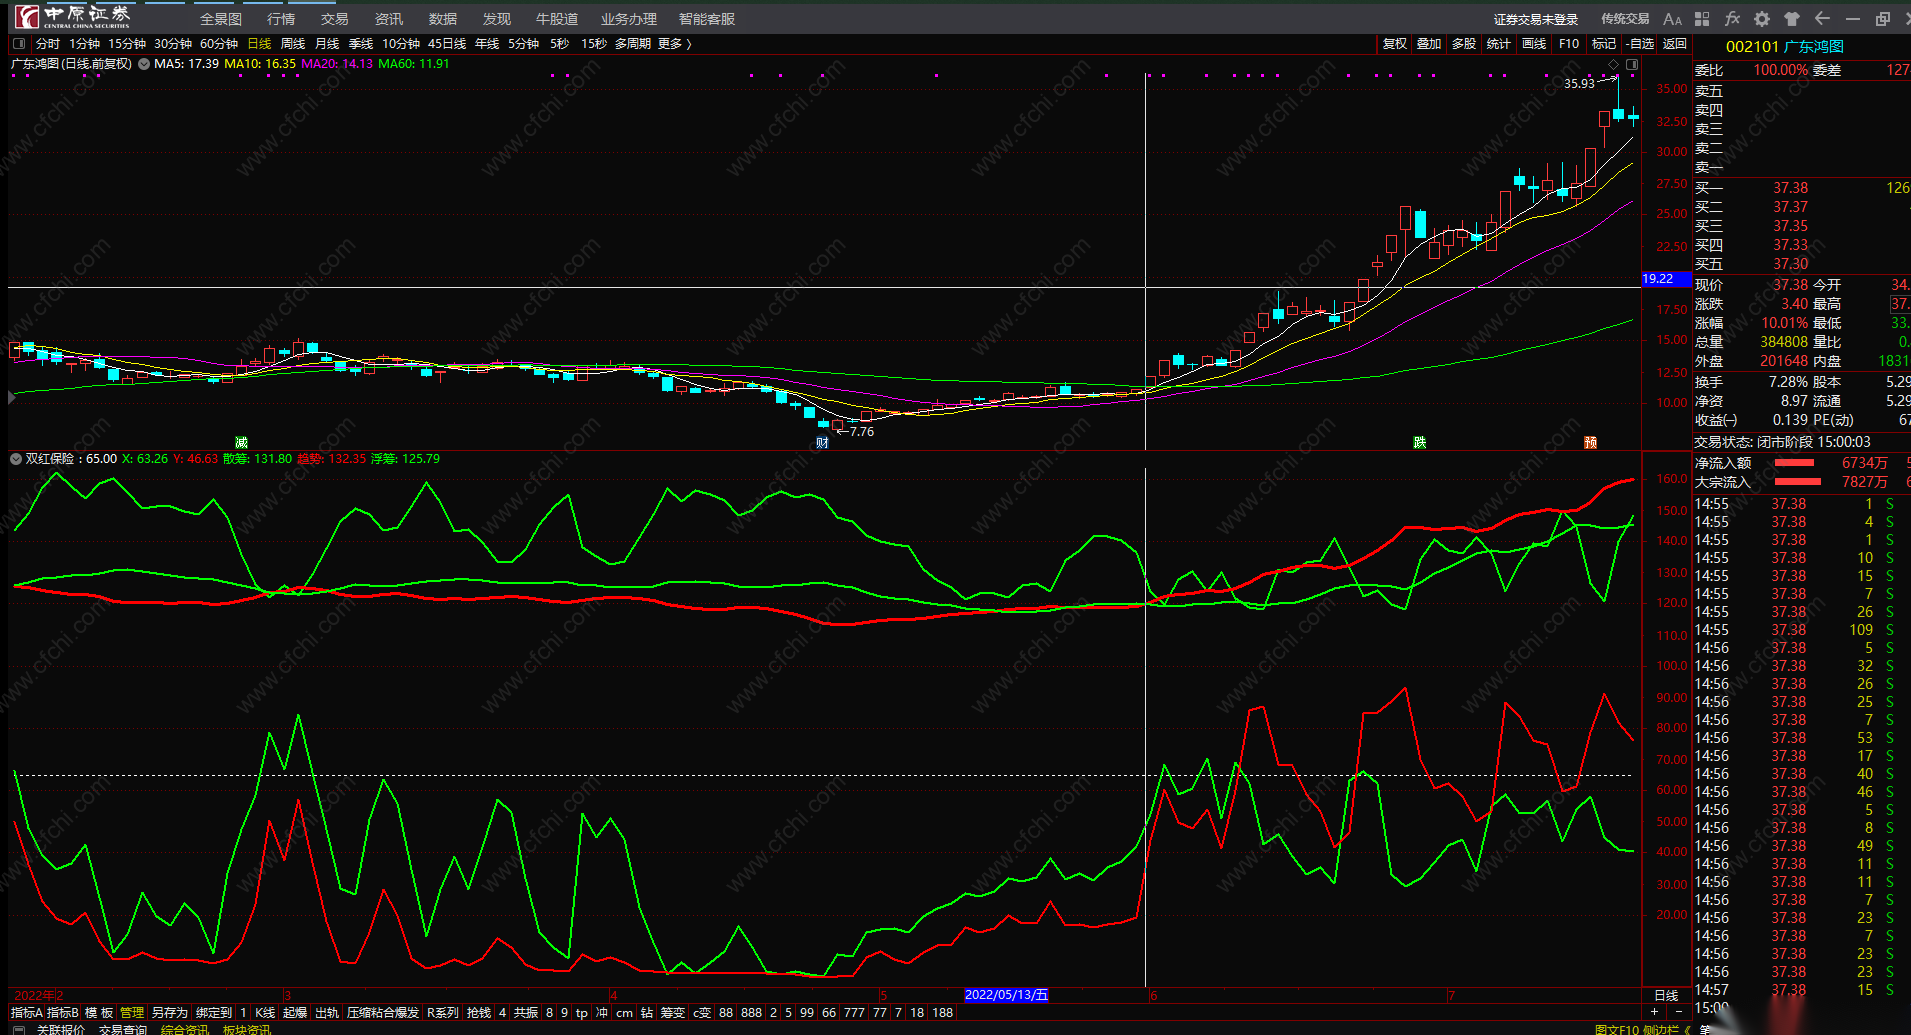The width and height of the screenshot is (1911, 1035).
Task: Select the 压缩粘合爆发 indicator
Action: (383, 1013)
